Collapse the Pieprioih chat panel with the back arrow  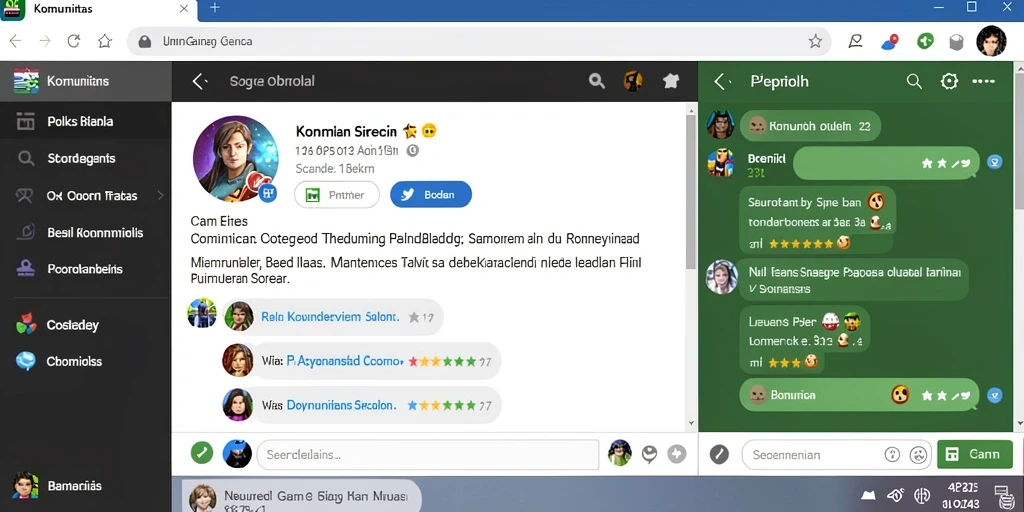pos(720,81)
